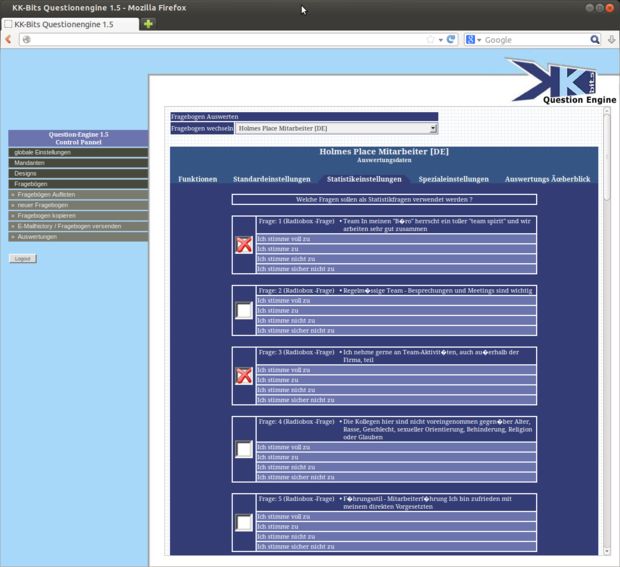
Task: Open the Spezialeinstellungen tab
Action: pos(454,179)
